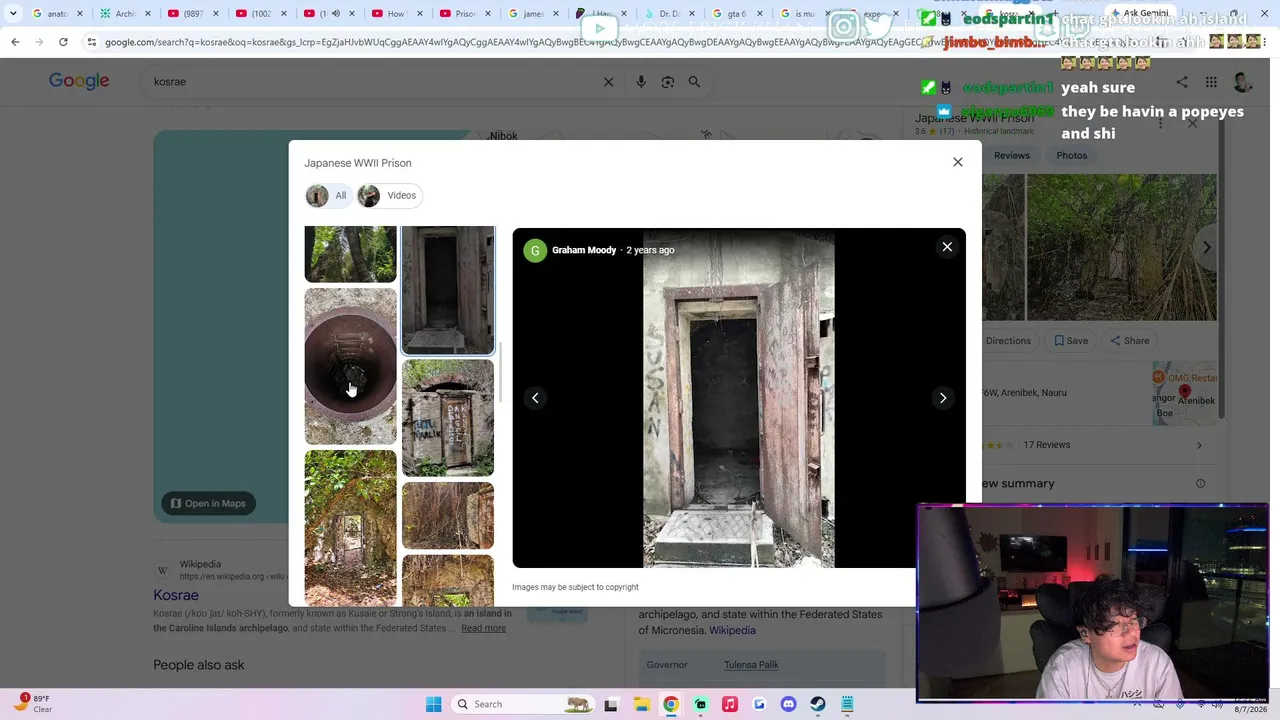Image resolution: width=1280 pixels, height=720 pixels.
Task: Clear the search box text
Action: tap(608, 82)
